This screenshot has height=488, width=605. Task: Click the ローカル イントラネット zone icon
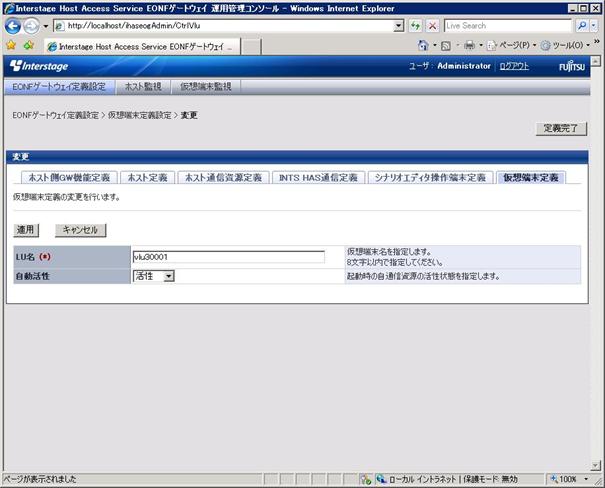(x=381, y=479)
